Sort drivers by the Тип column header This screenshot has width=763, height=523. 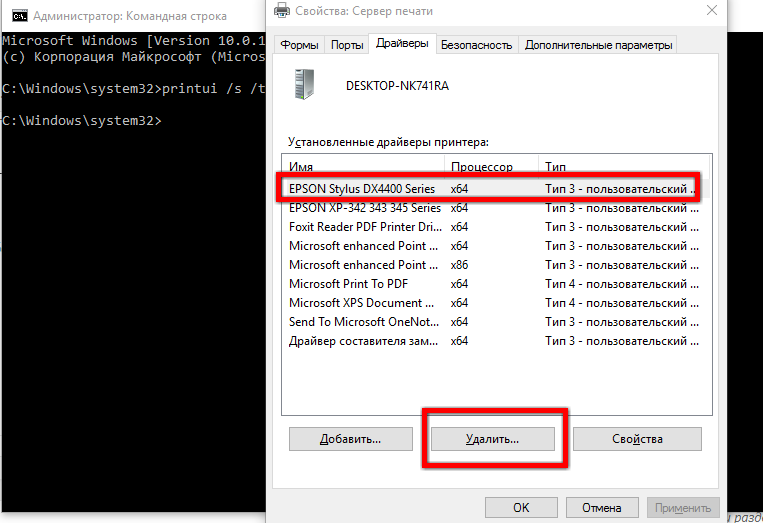pyautogui.click(x=624, y=166)
